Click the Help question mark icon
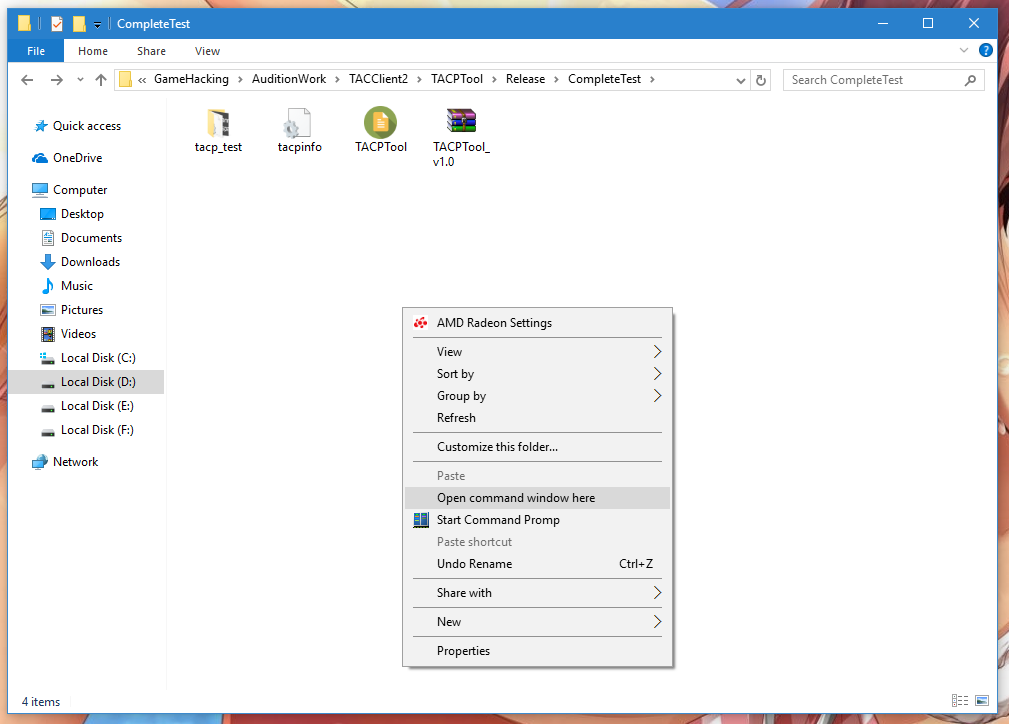 (986, 51)
